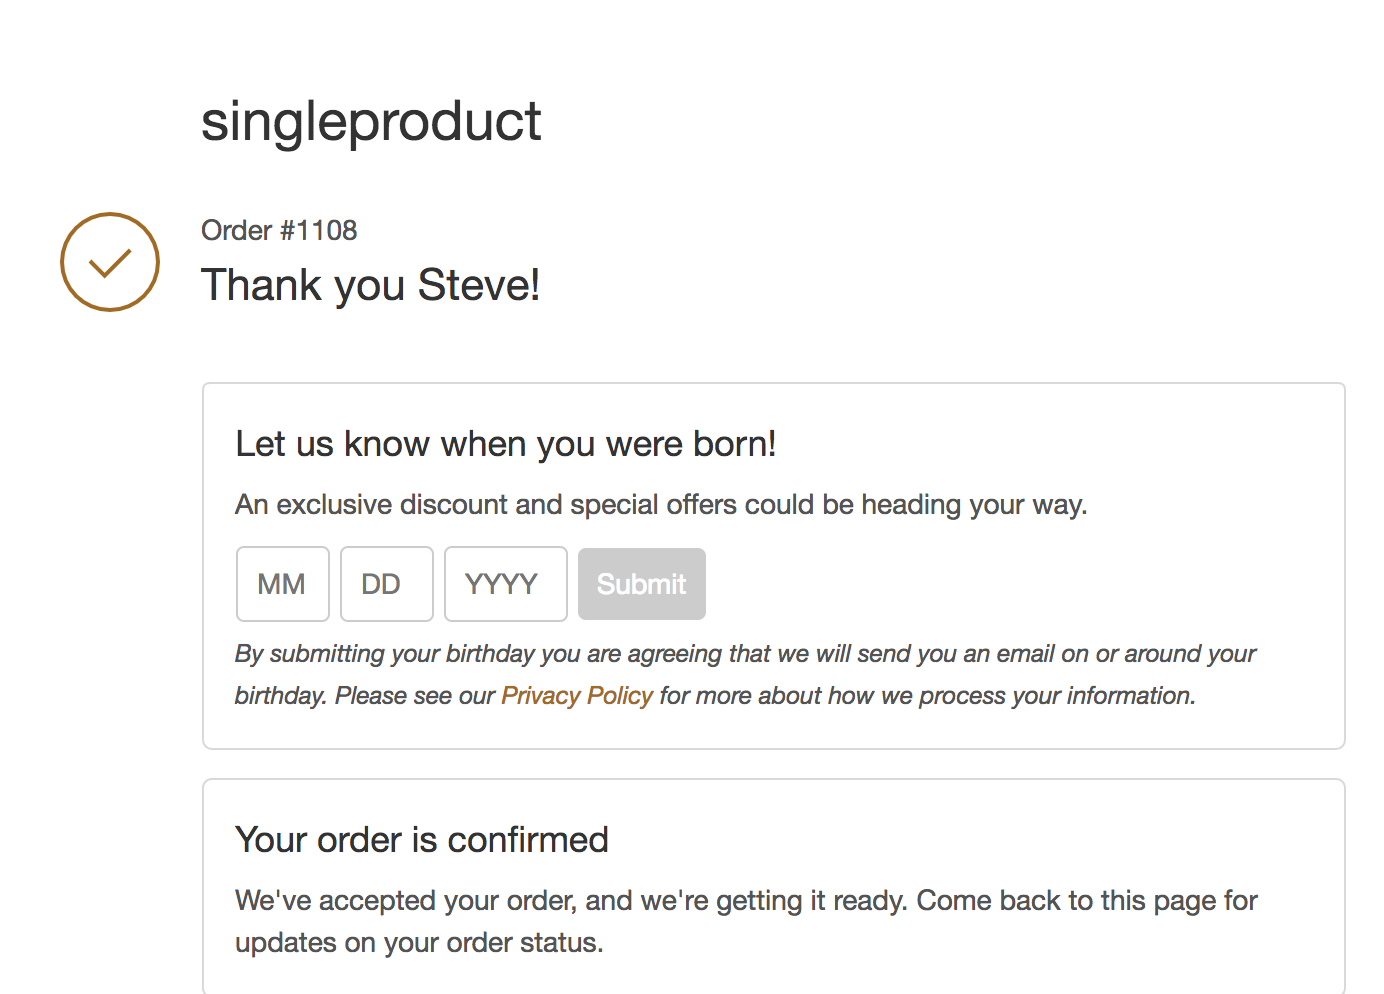Click the words Thank you in the heading

coord(305,285)
